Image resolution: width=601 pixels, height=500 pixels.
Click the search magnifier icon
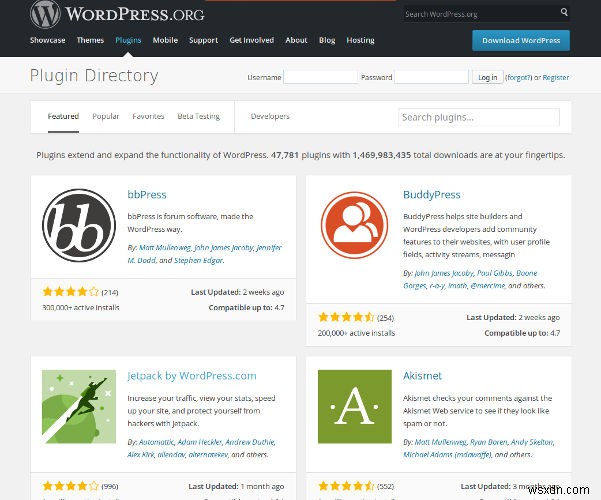click(564, 12)
